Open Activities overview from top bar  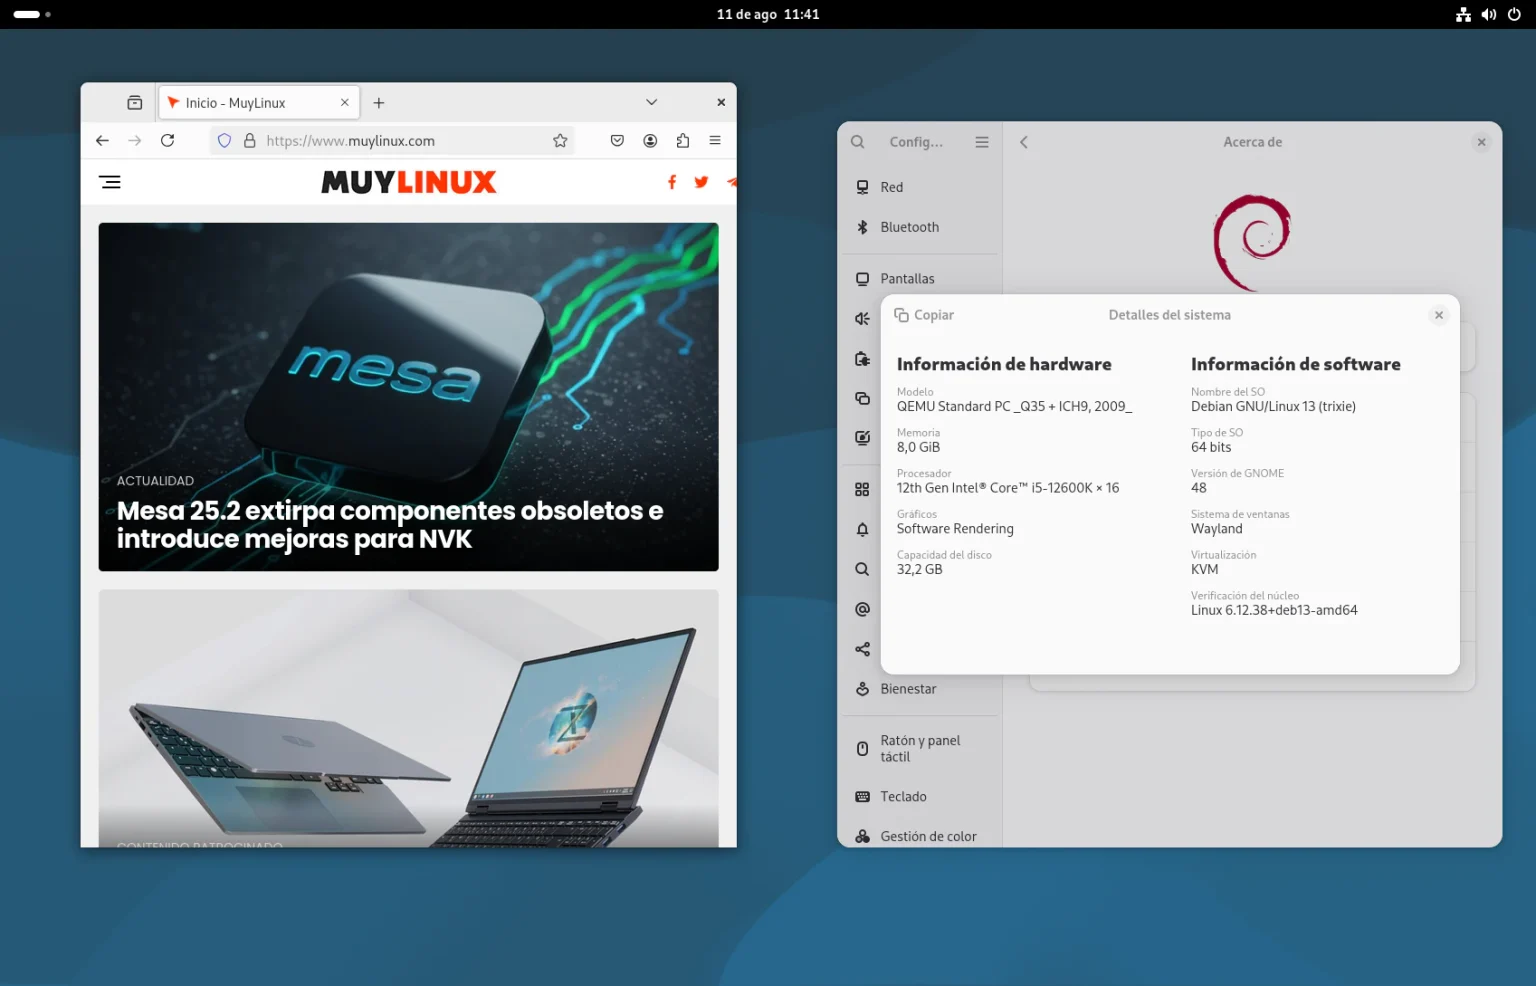[32, 14]
